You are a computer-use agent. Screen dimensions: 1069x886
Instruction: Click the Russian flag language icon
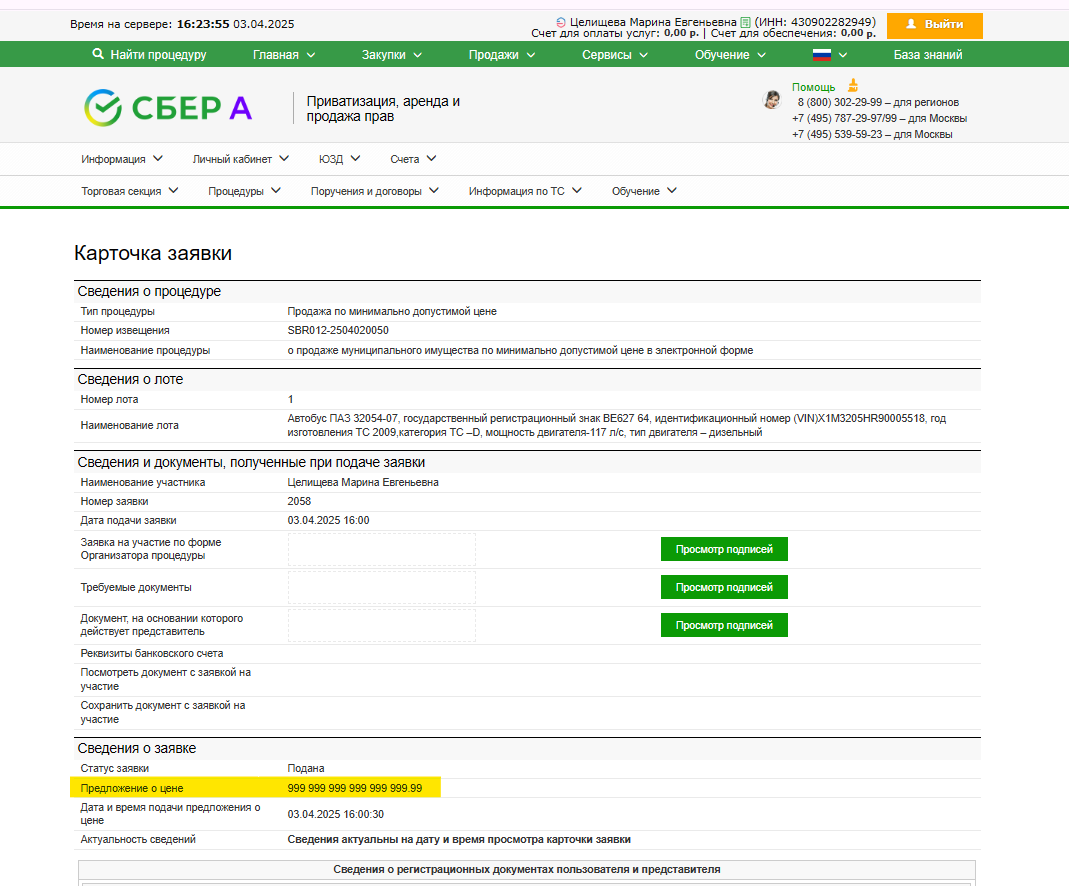pyautogui.click(x=822, y=55)
